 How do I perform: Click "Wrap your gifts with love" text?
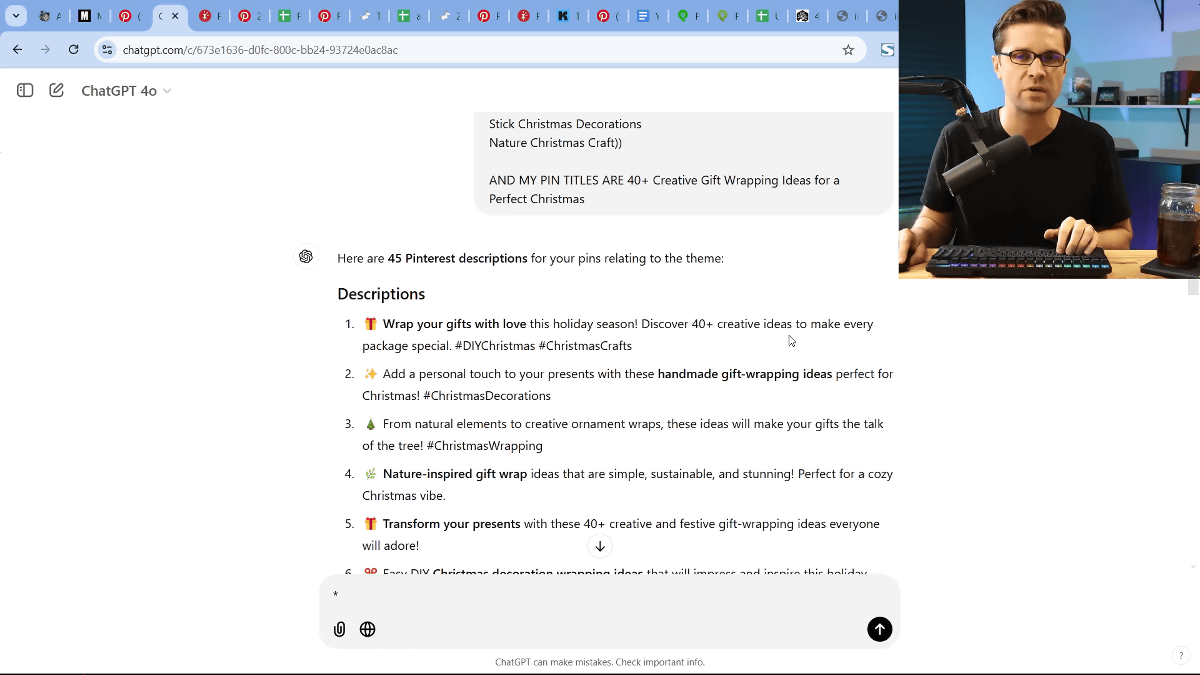pyautogui.click(x=454, y=324)
